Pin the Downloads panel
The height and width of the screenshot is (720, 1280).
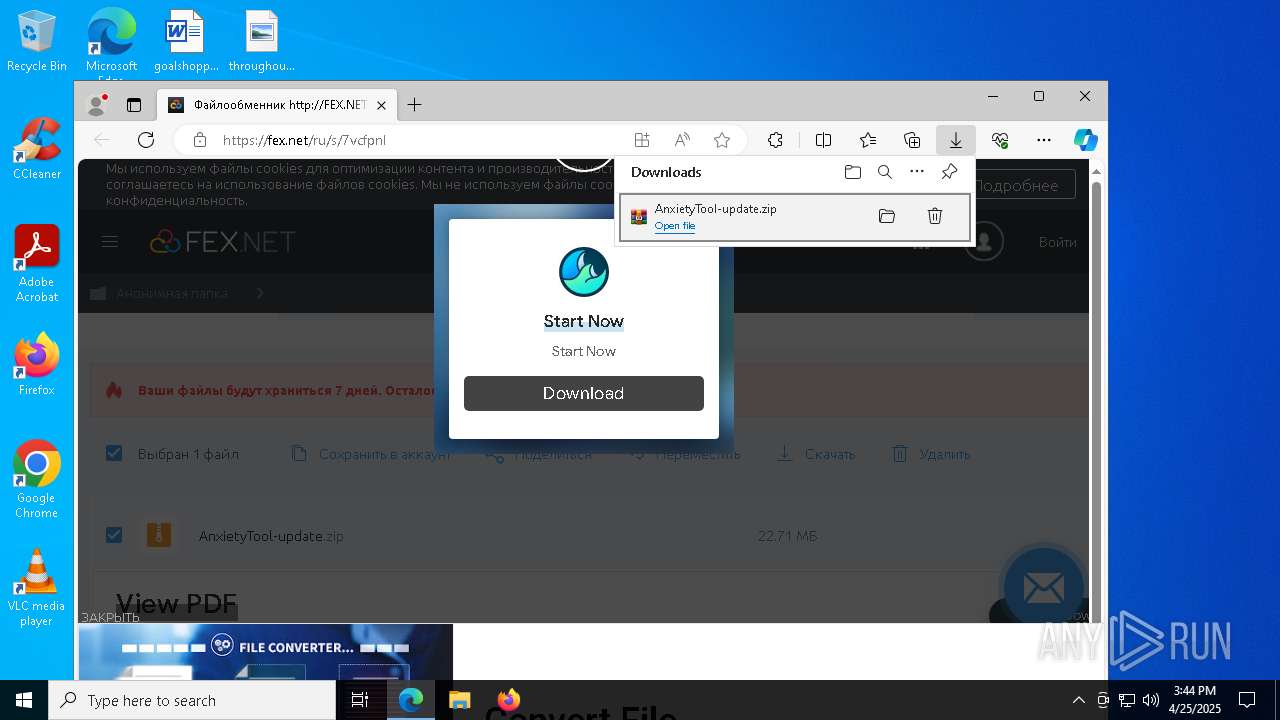pos(949,172)
